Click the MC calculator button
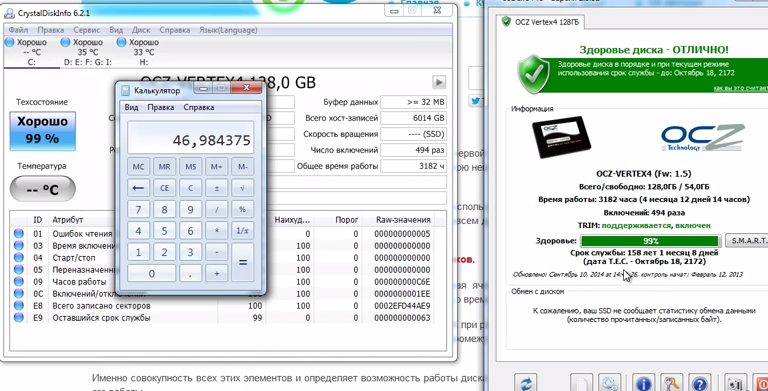Image resolution: width=768 pixels, height=391 pixels. pyautogui.click(x=138, y=167)
